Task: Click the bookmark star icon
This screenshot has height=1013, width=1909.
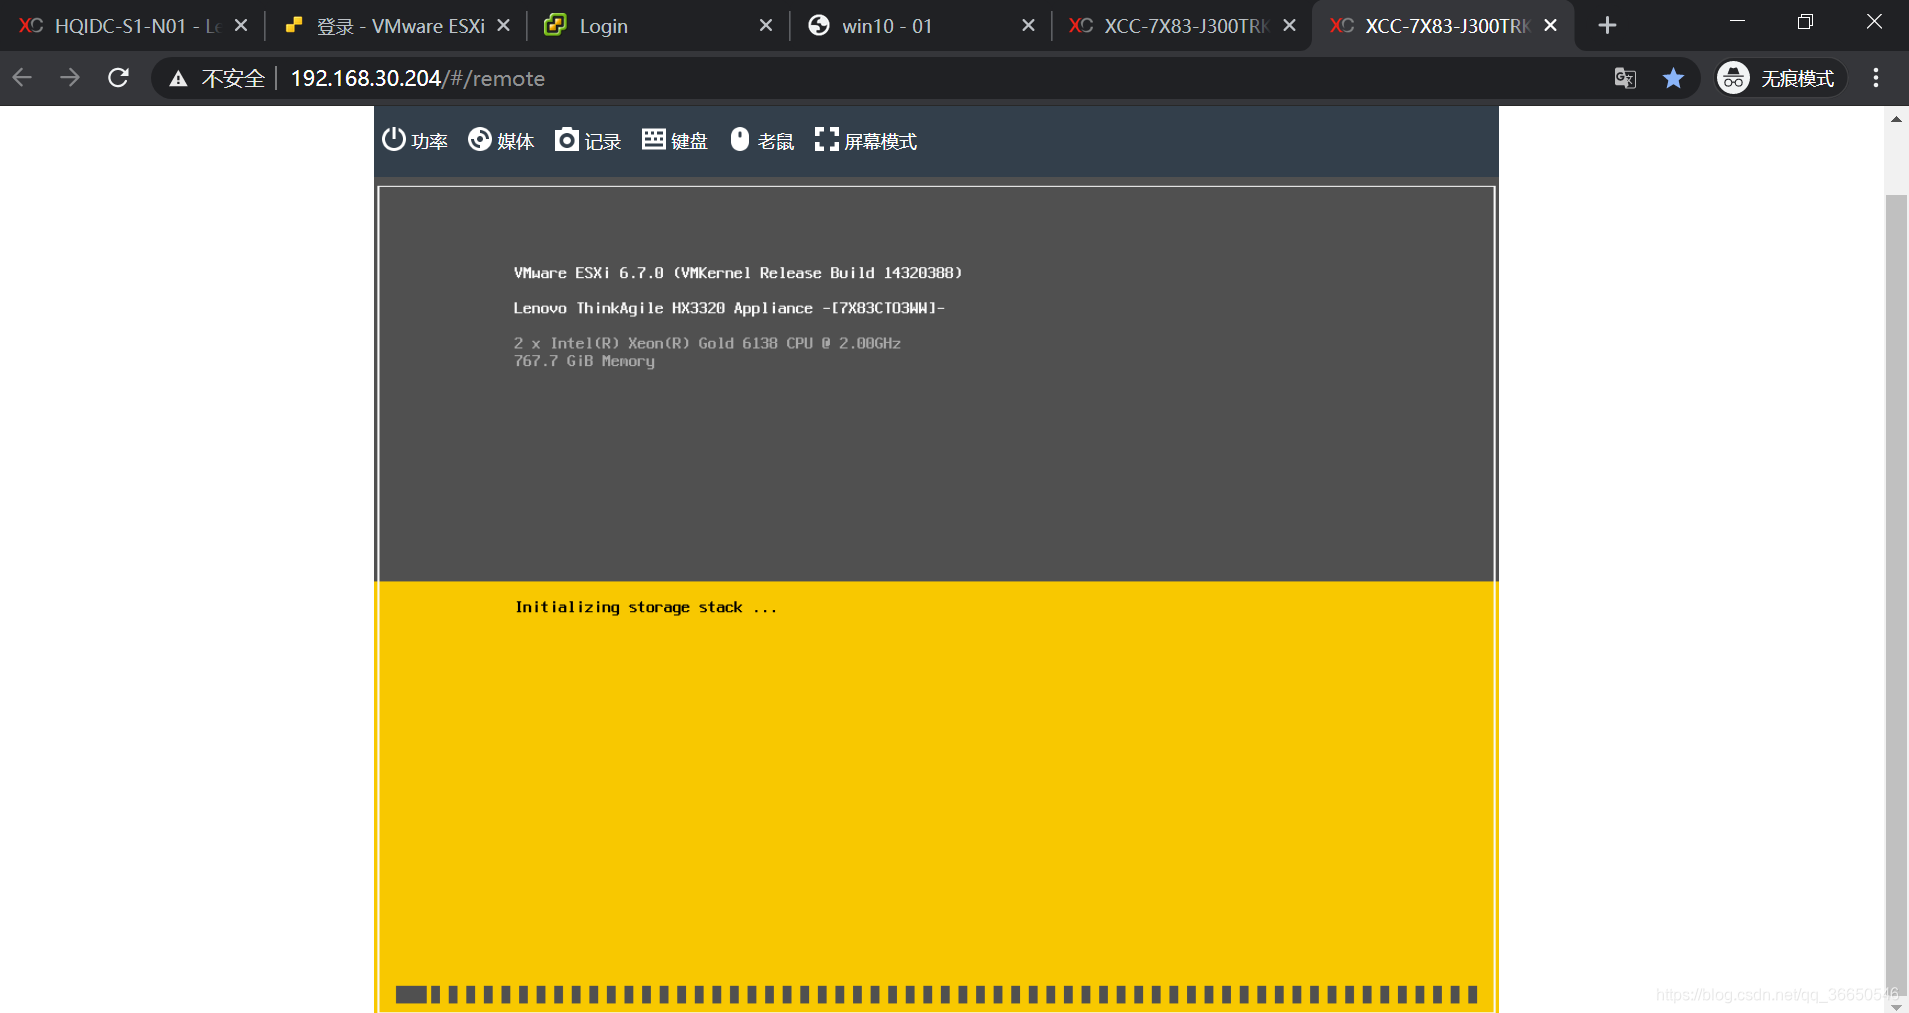Action: 1673,78
